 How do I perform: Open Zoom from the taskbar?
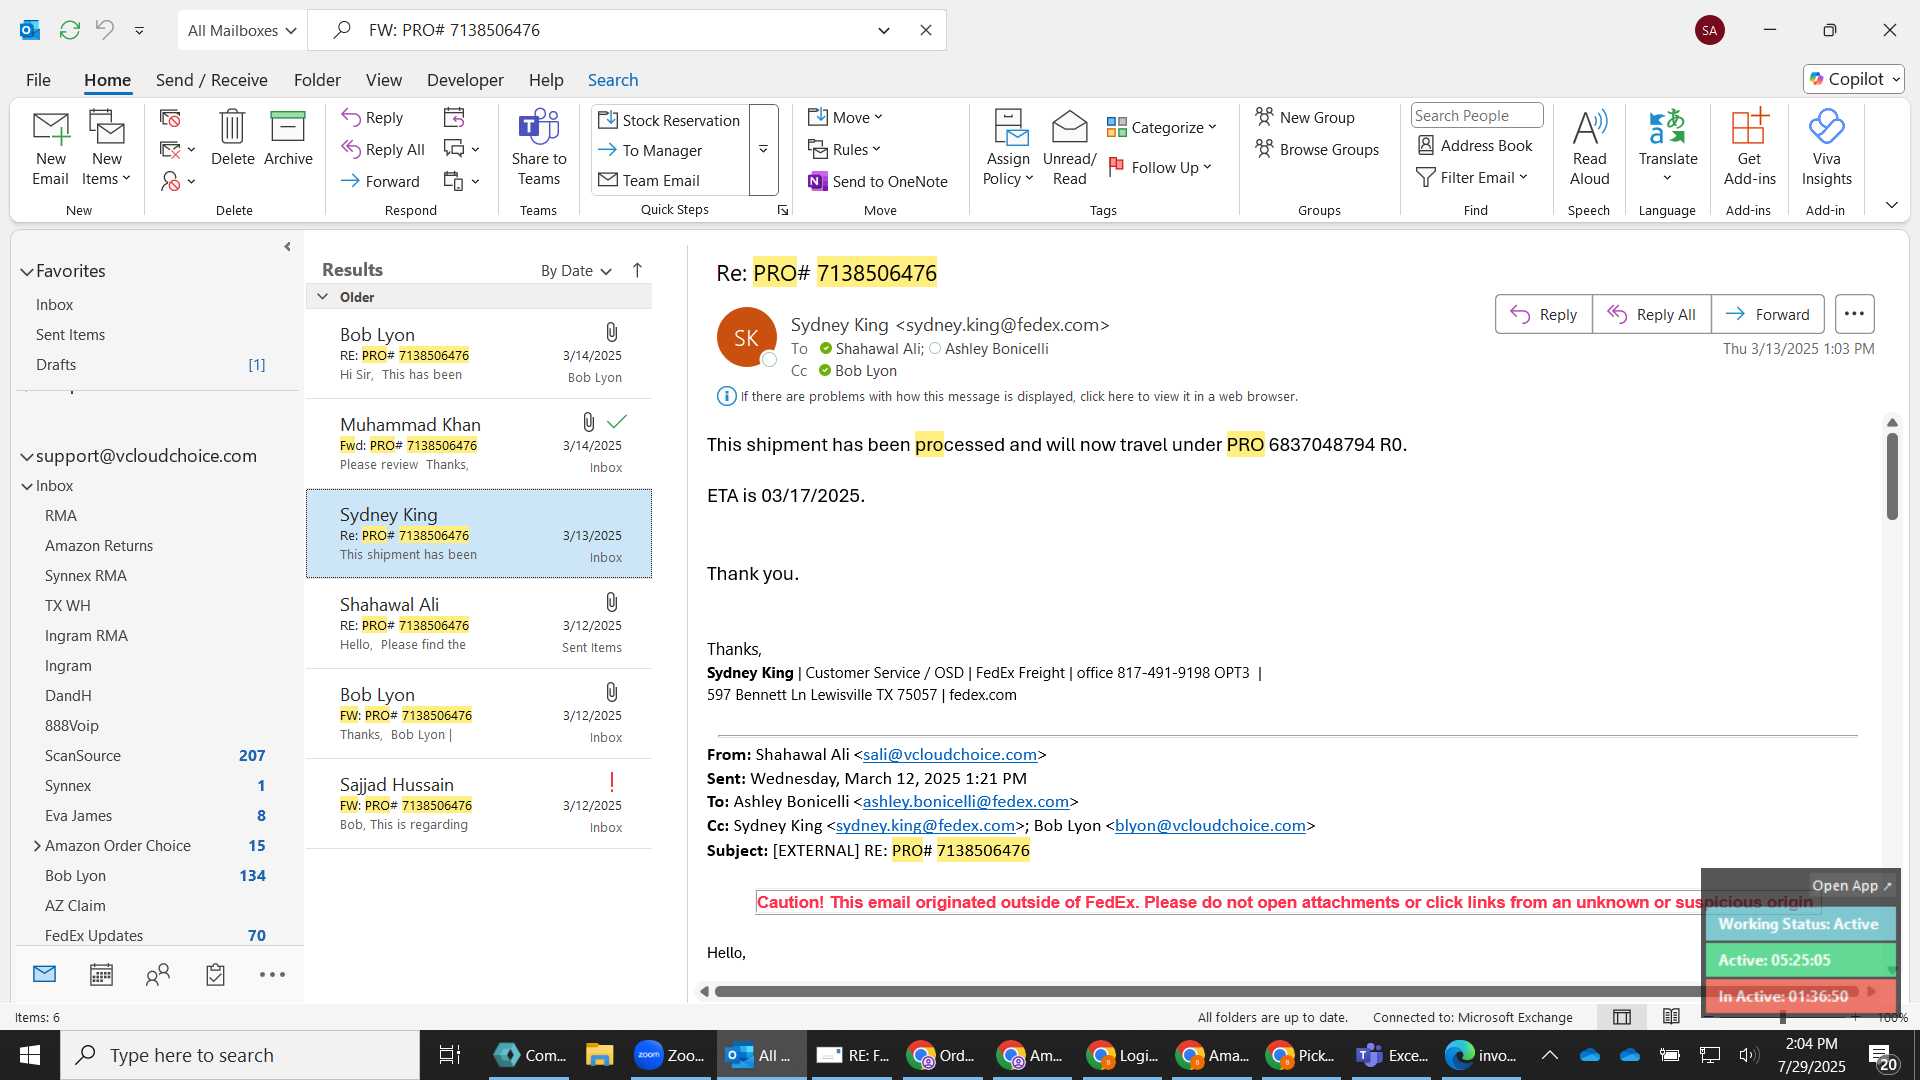tap(670, 1055)
